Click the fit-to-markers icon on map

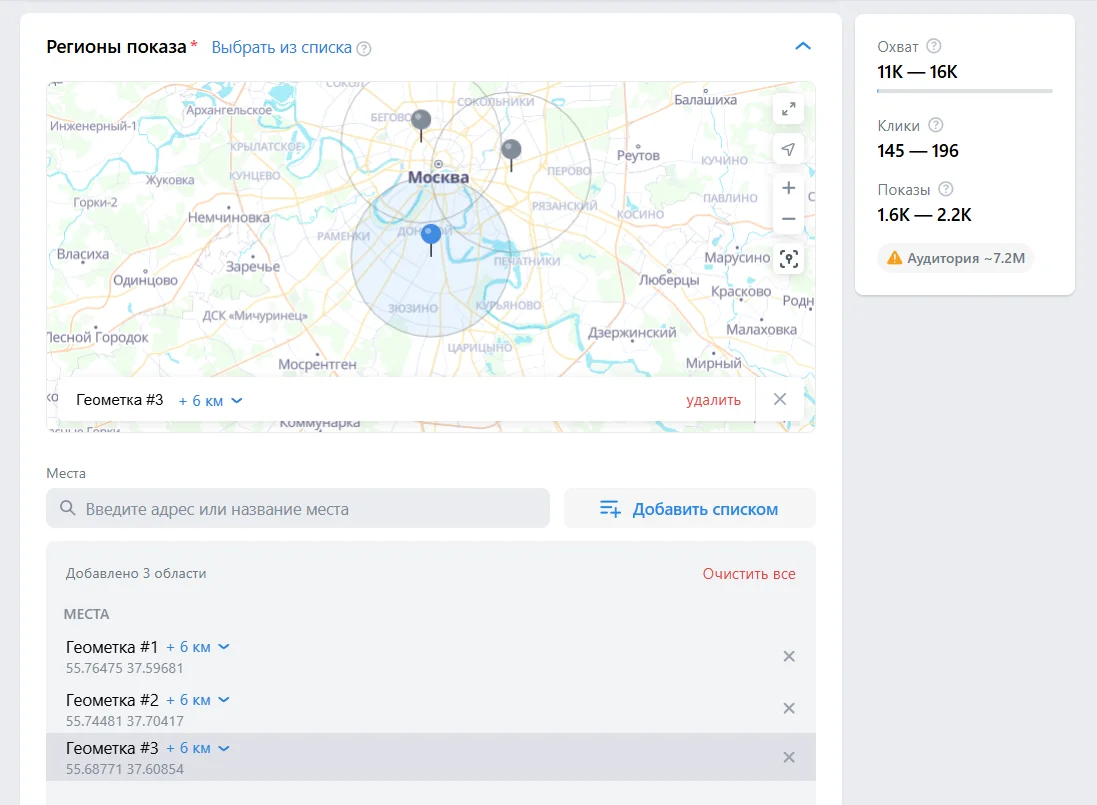pyautogui.click(x=788, y=259)
